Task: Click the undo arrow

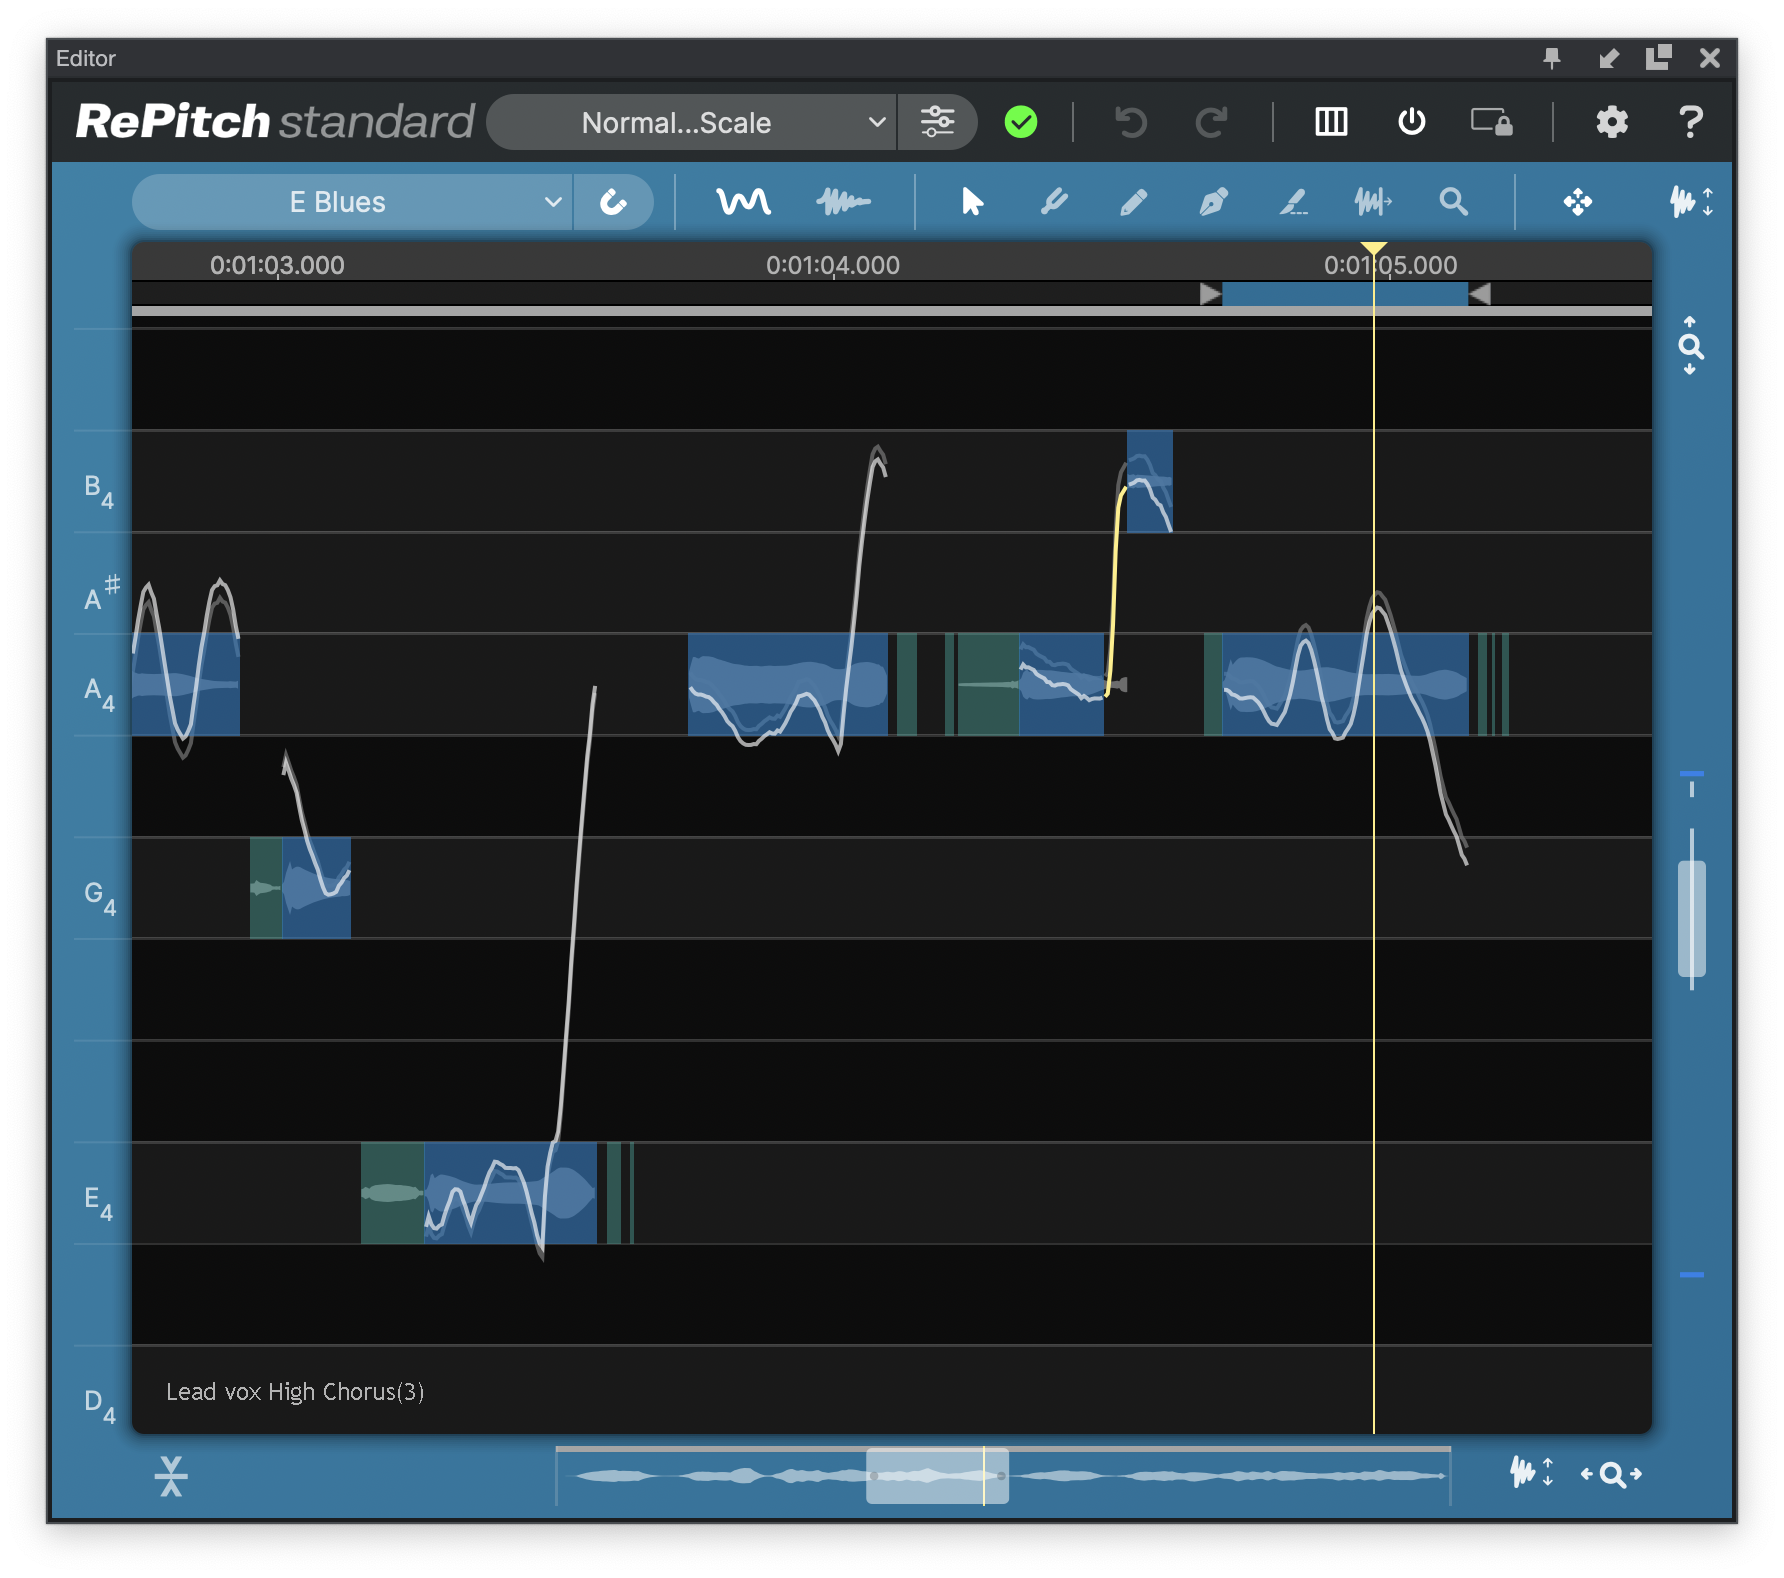Action: point(1130,122)
